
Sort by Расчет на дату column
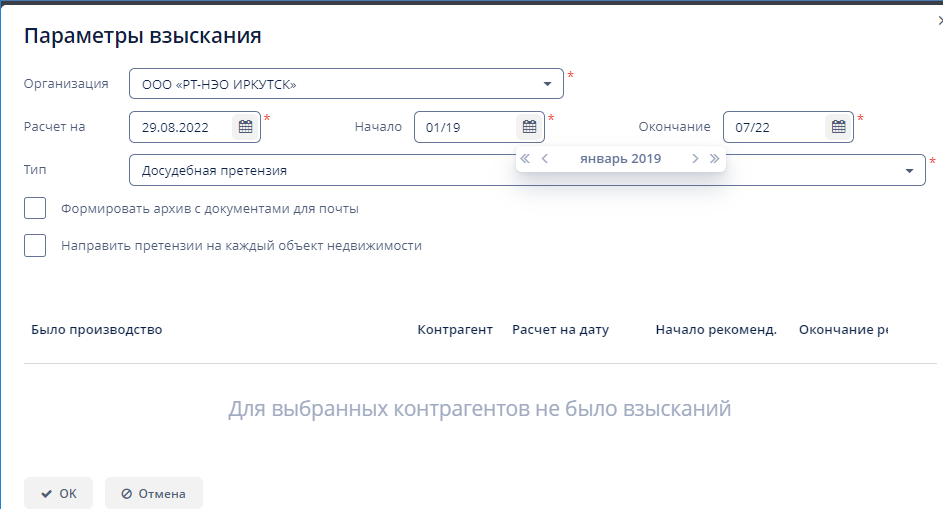(560, 330)
